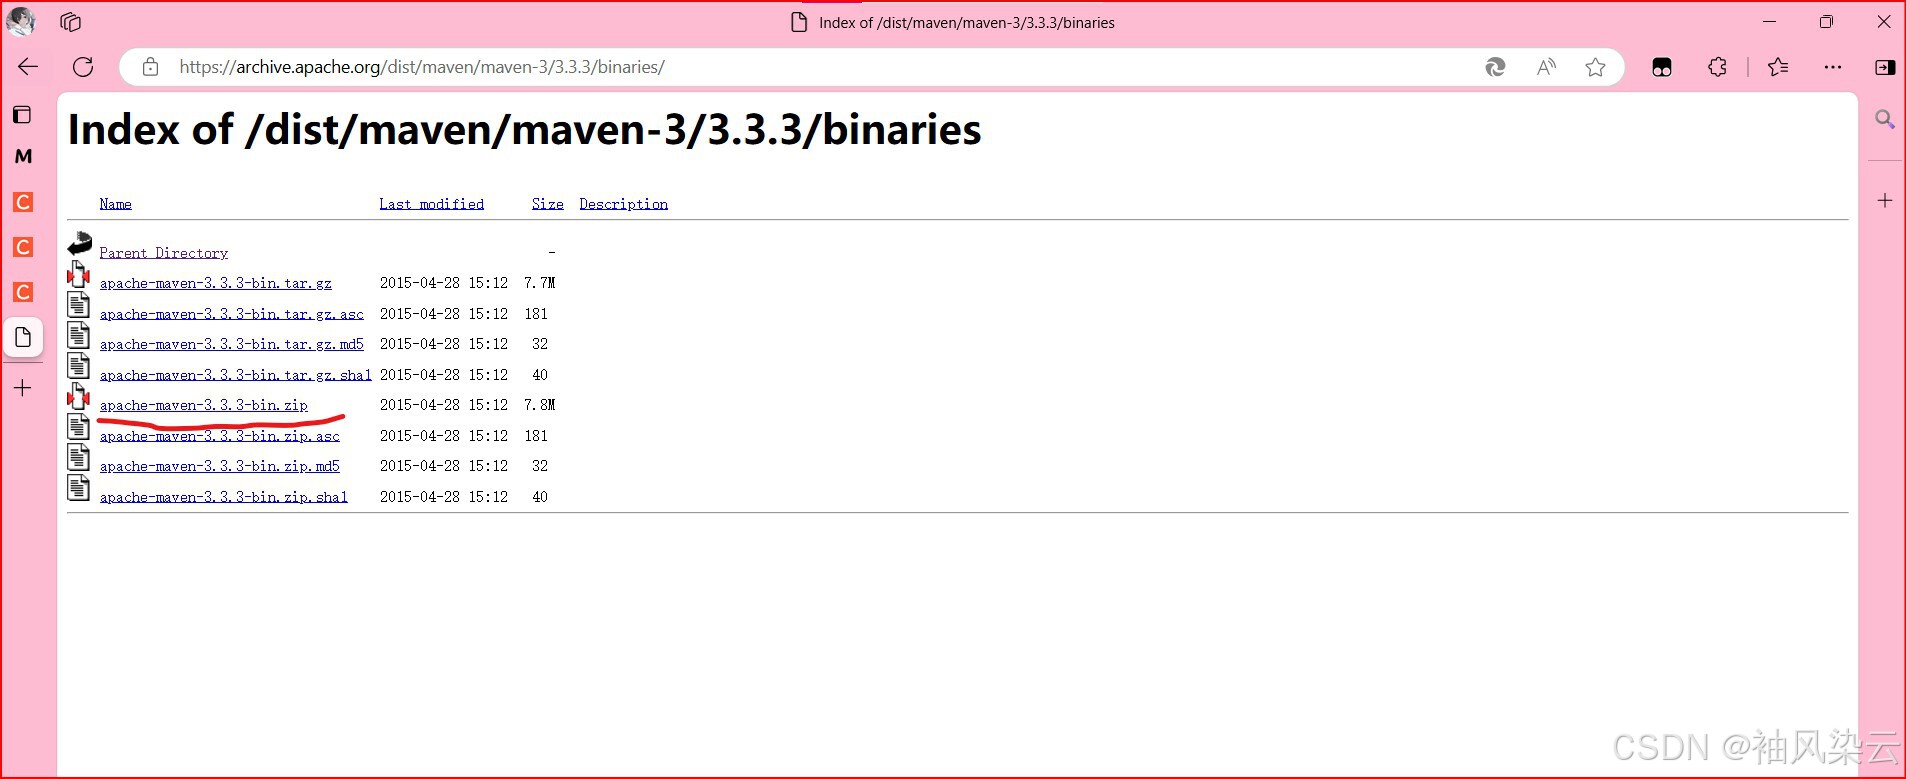
Task: Click the 7.8M size of bin.zip
Action: point(539,405)
